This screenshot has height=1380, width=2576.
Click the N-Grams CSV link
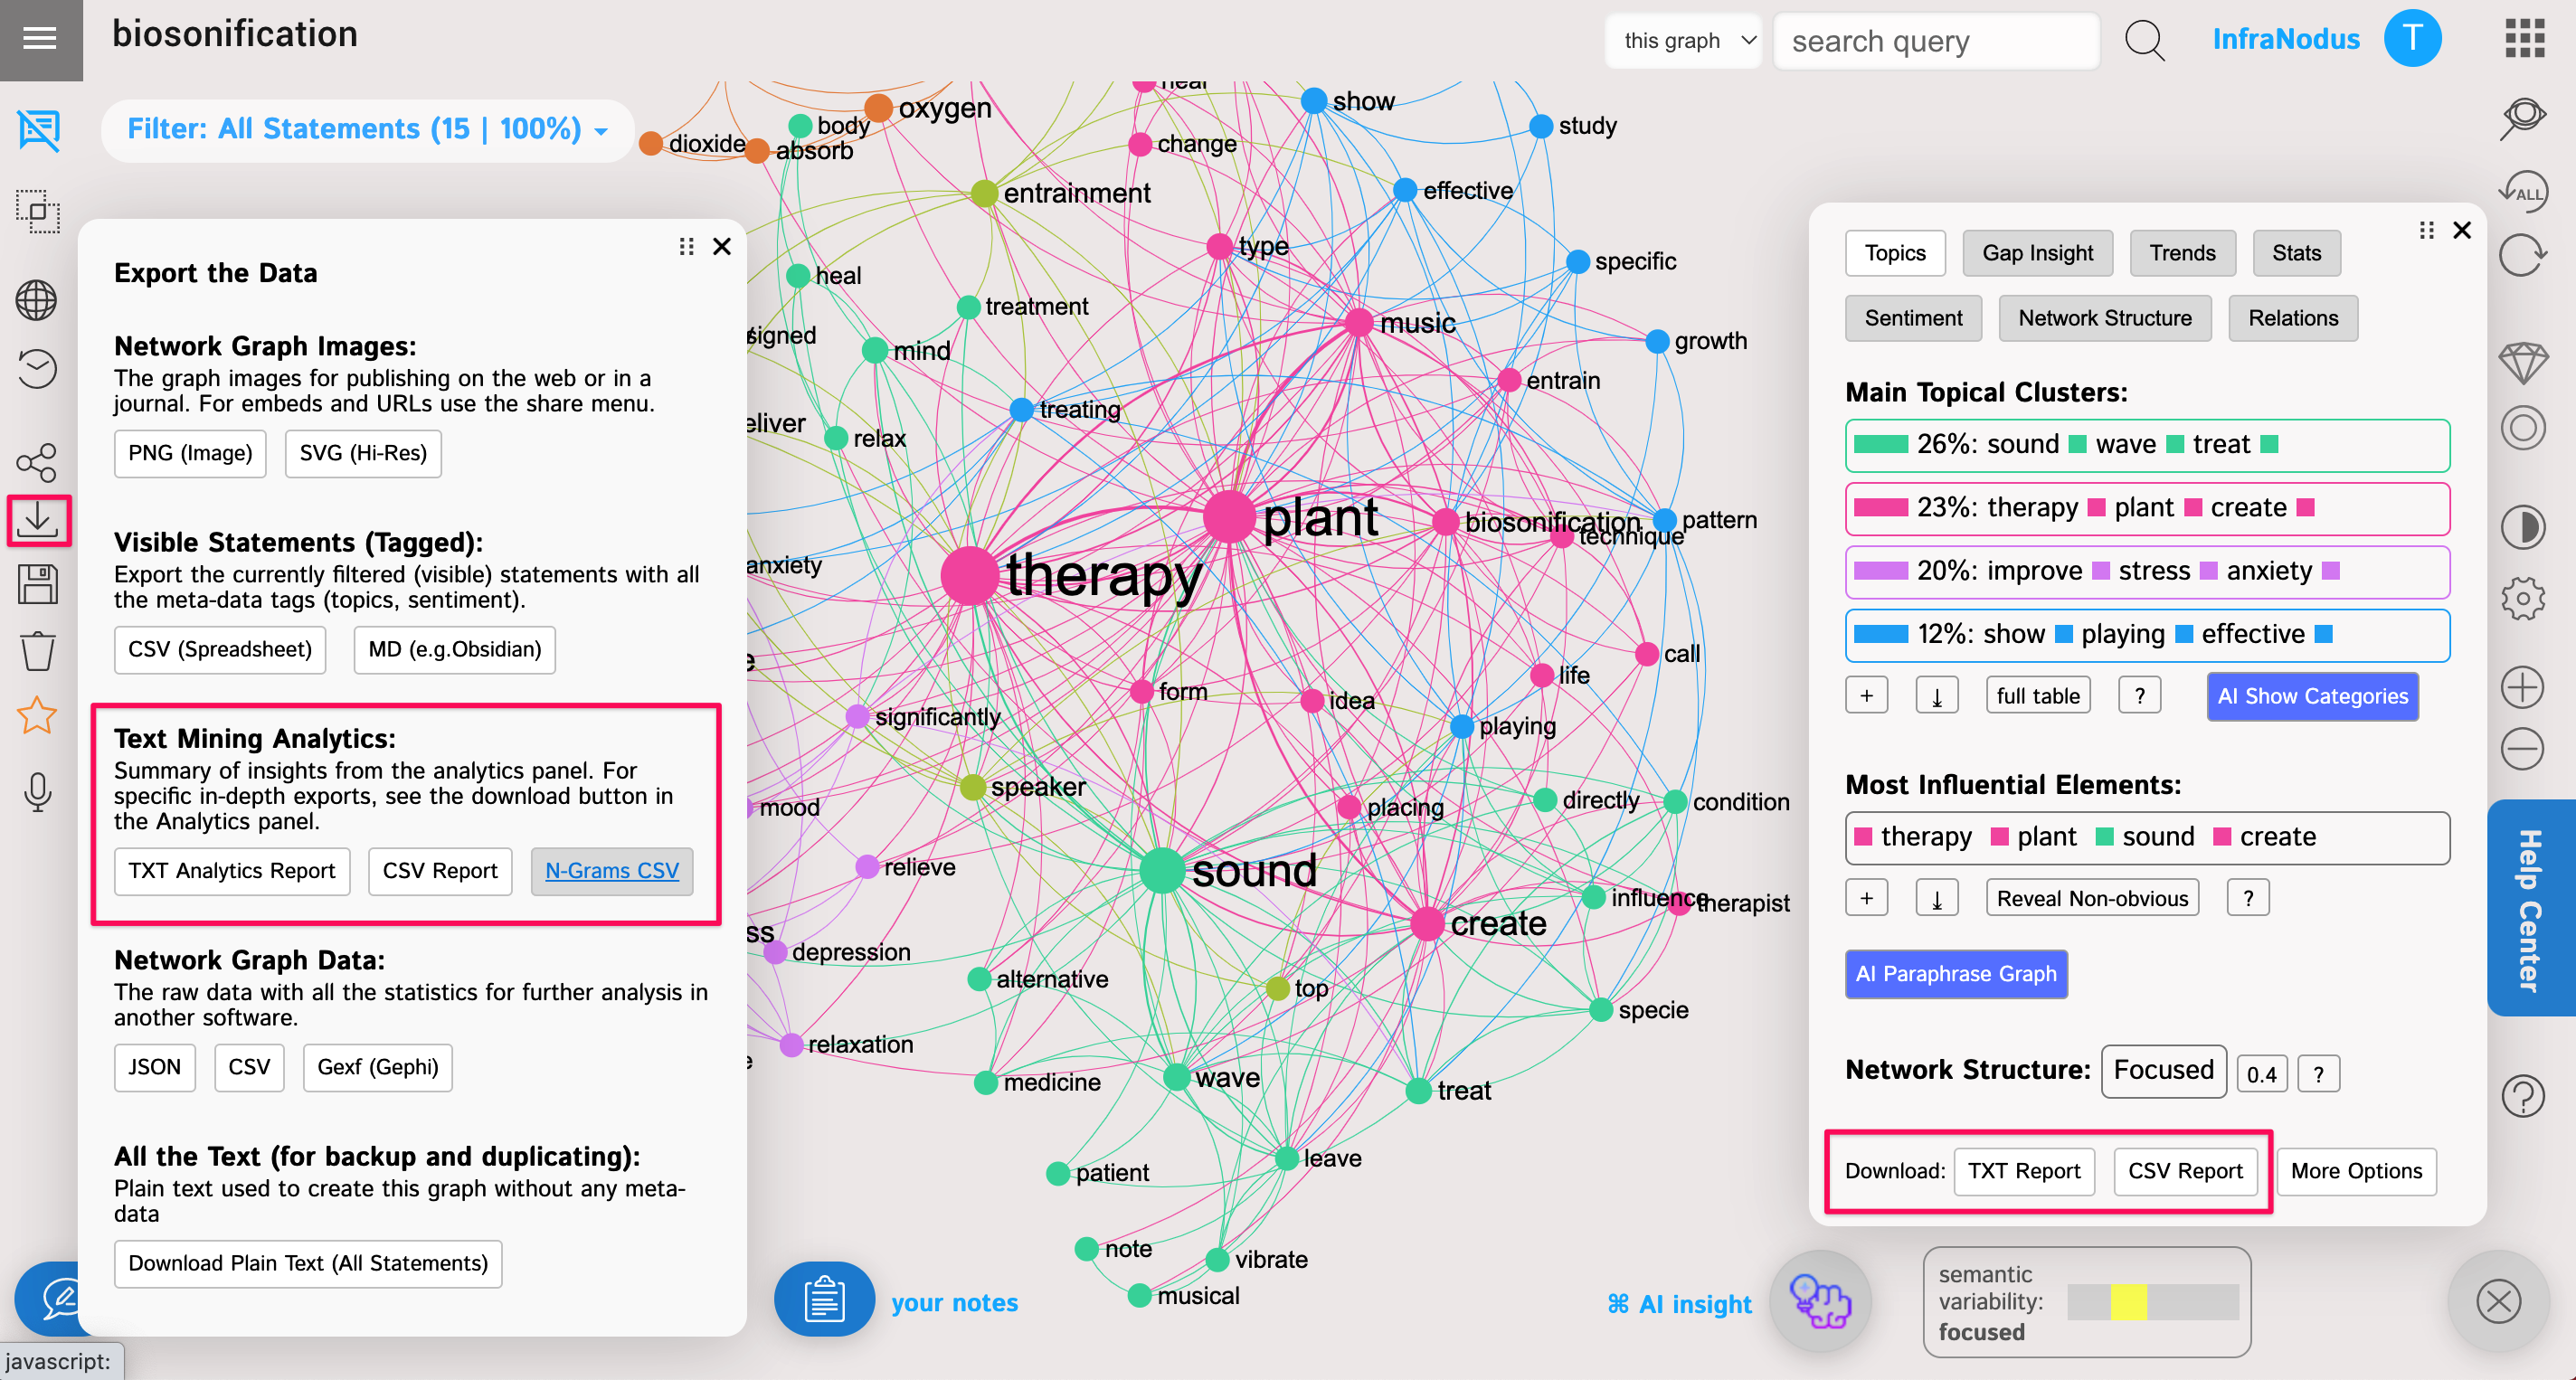click(x=611, y=871)
